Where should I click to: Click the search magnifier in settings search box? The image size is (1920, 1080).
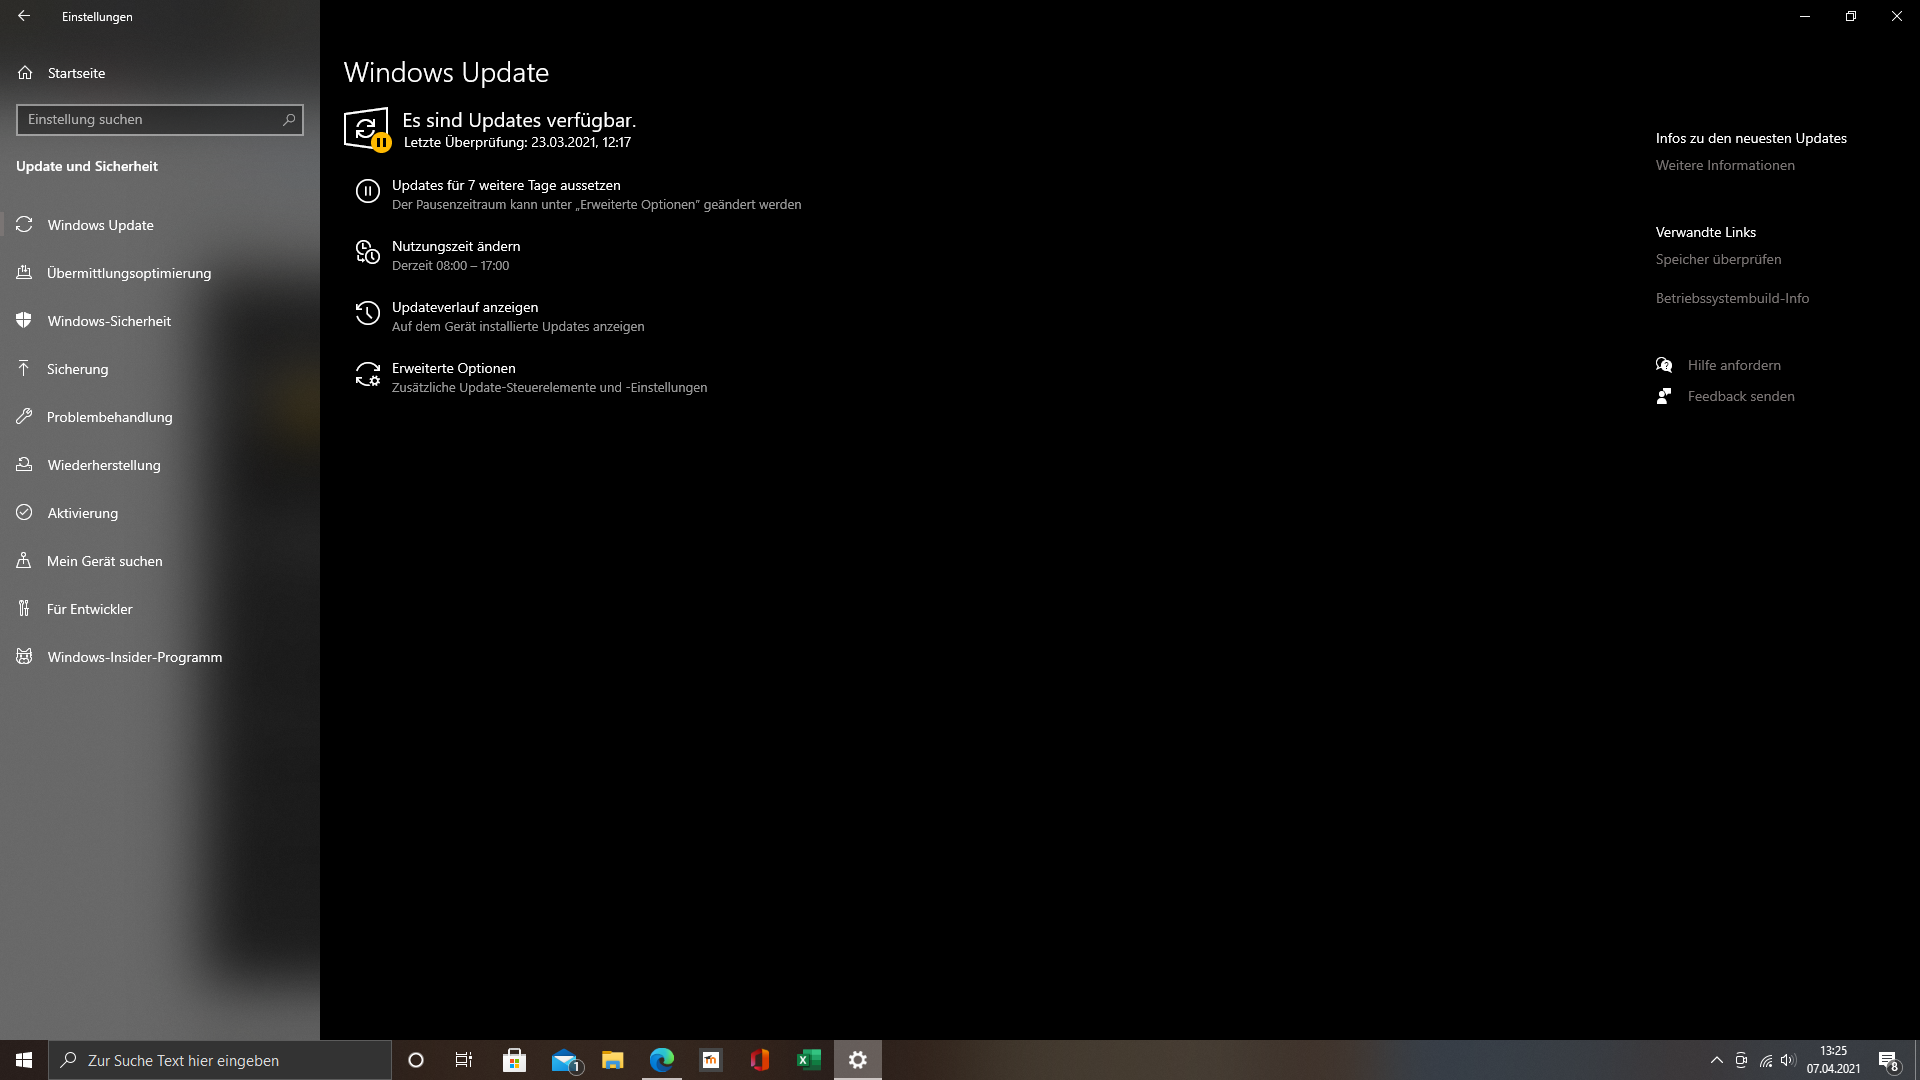point(289,119)
